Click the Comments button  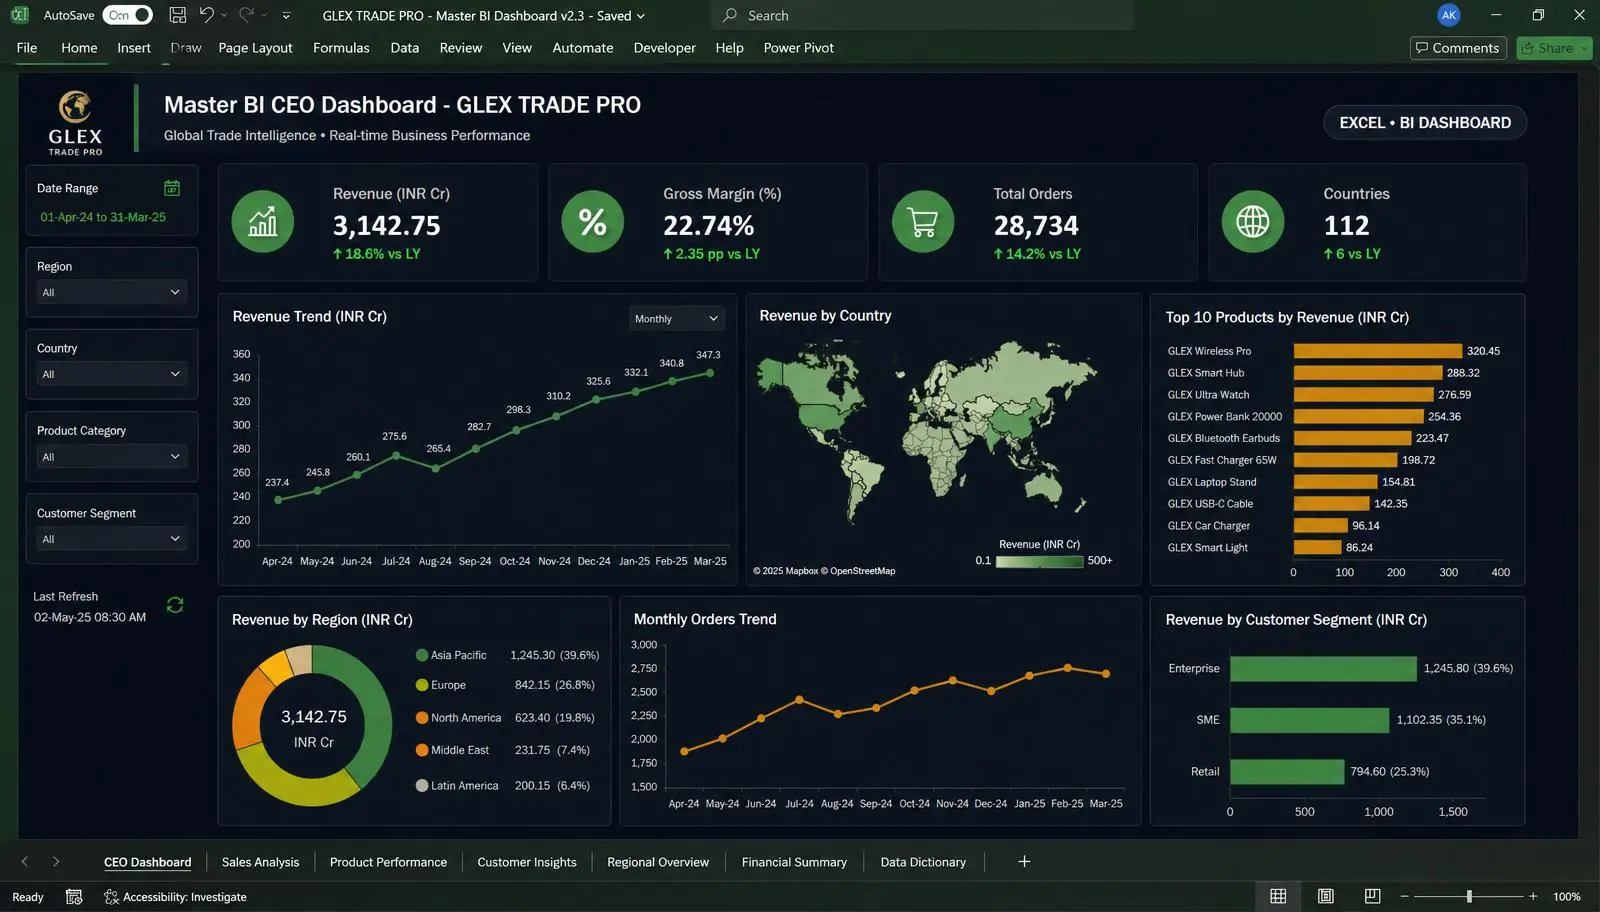(1457, 48)
